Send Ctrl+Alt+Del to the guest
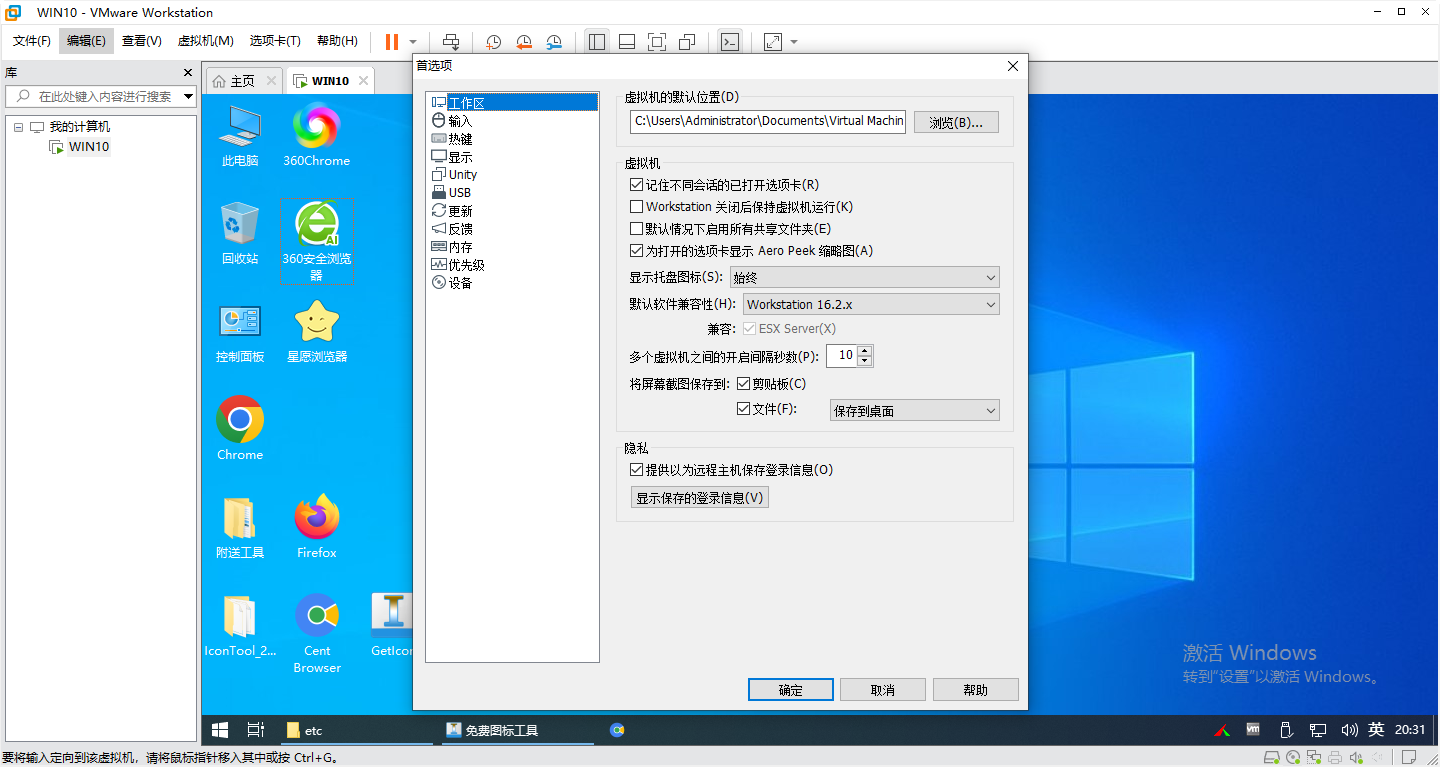This screenshot has height=767, width=1440. [450, 41]
